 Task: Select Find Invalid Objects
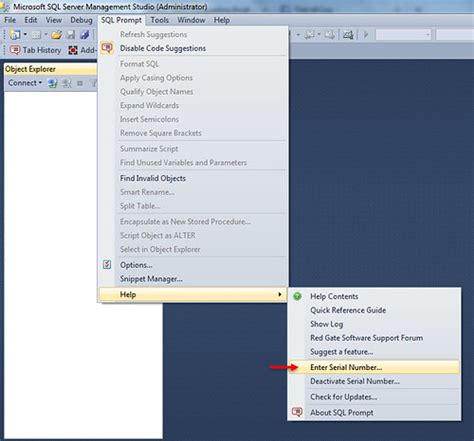click(x=153, y=178)
